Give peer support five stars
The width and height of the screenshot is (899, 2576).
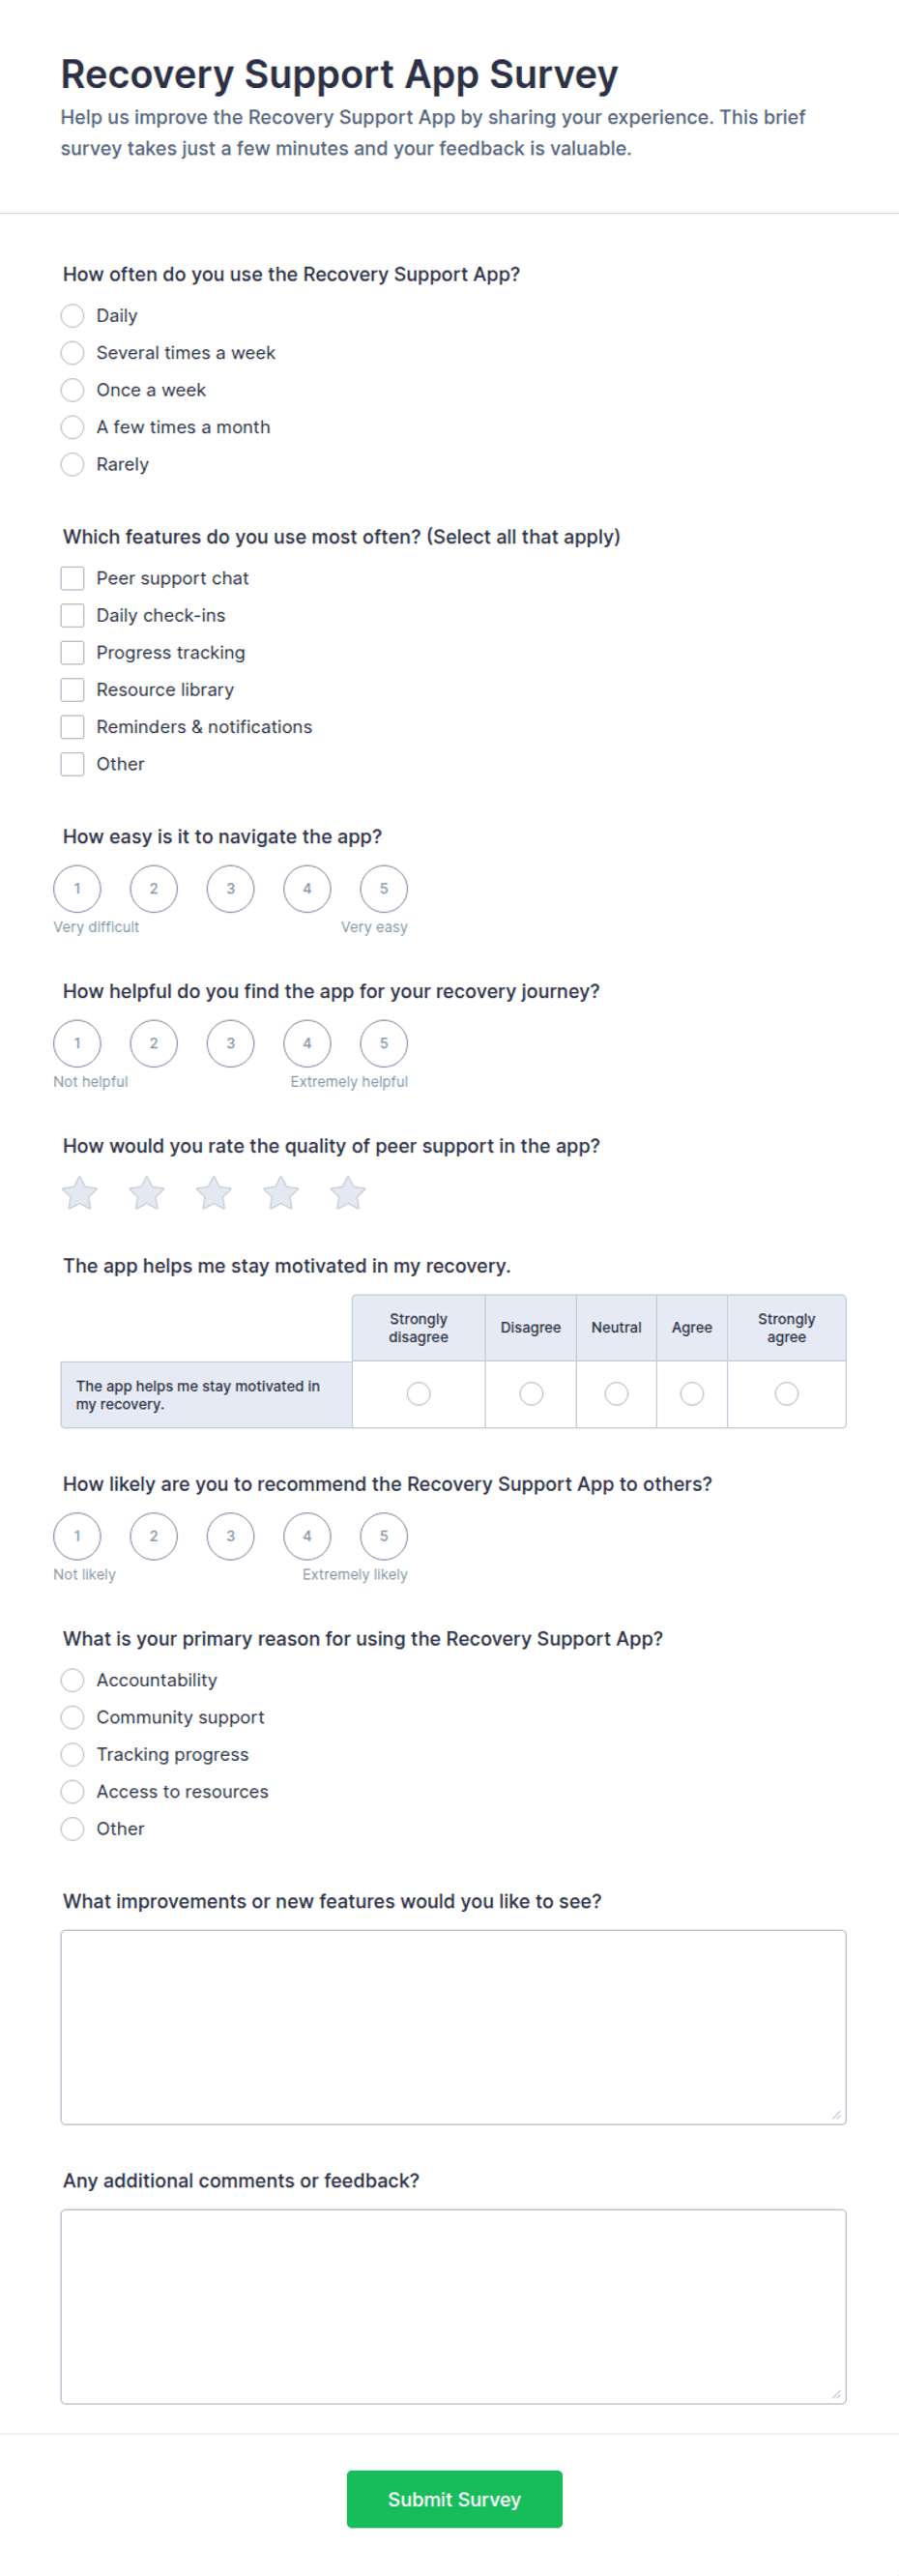click(x=348, y=1193)
